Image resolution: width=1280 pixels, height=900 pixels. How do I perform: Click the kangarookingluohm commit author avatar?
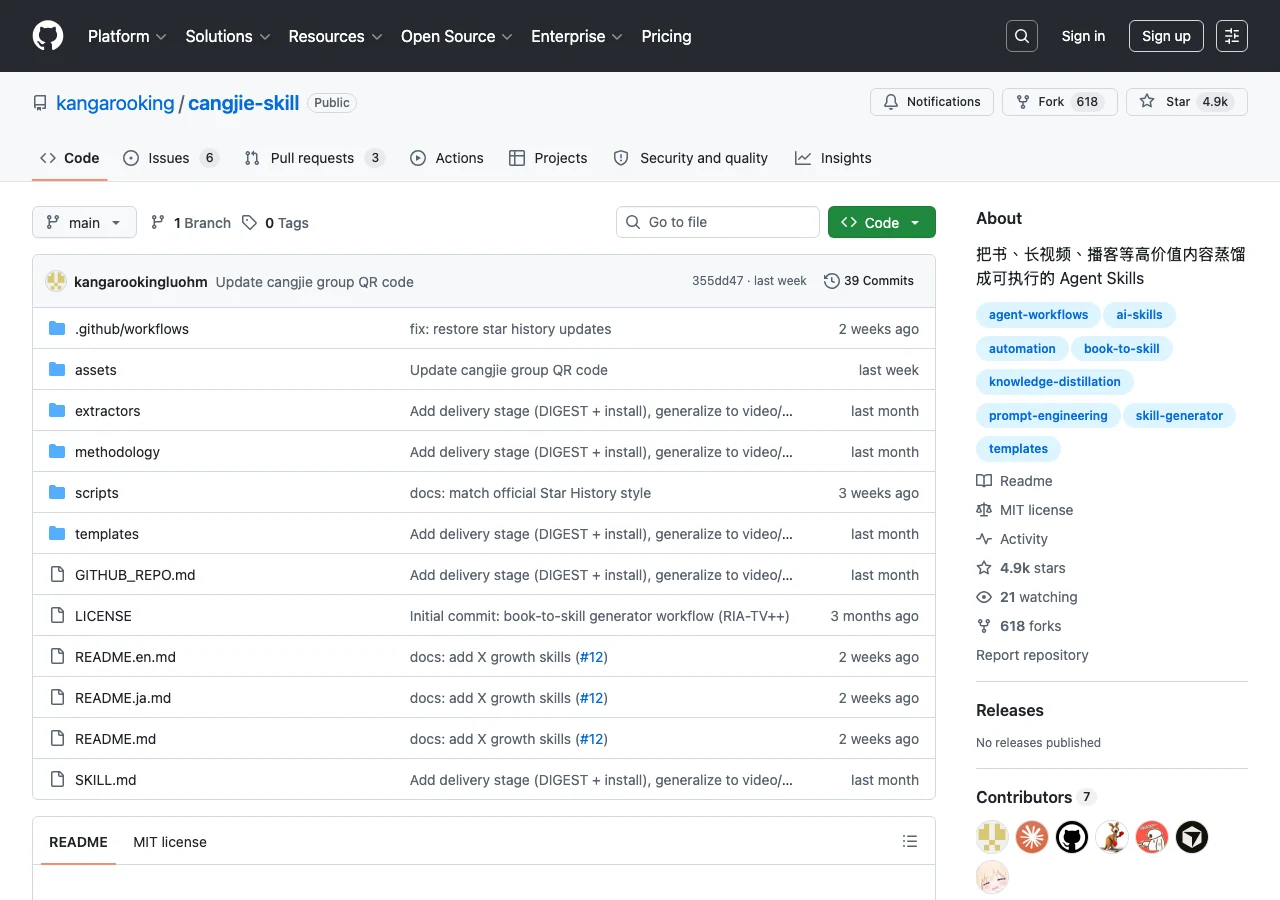(x=56, y=281)
